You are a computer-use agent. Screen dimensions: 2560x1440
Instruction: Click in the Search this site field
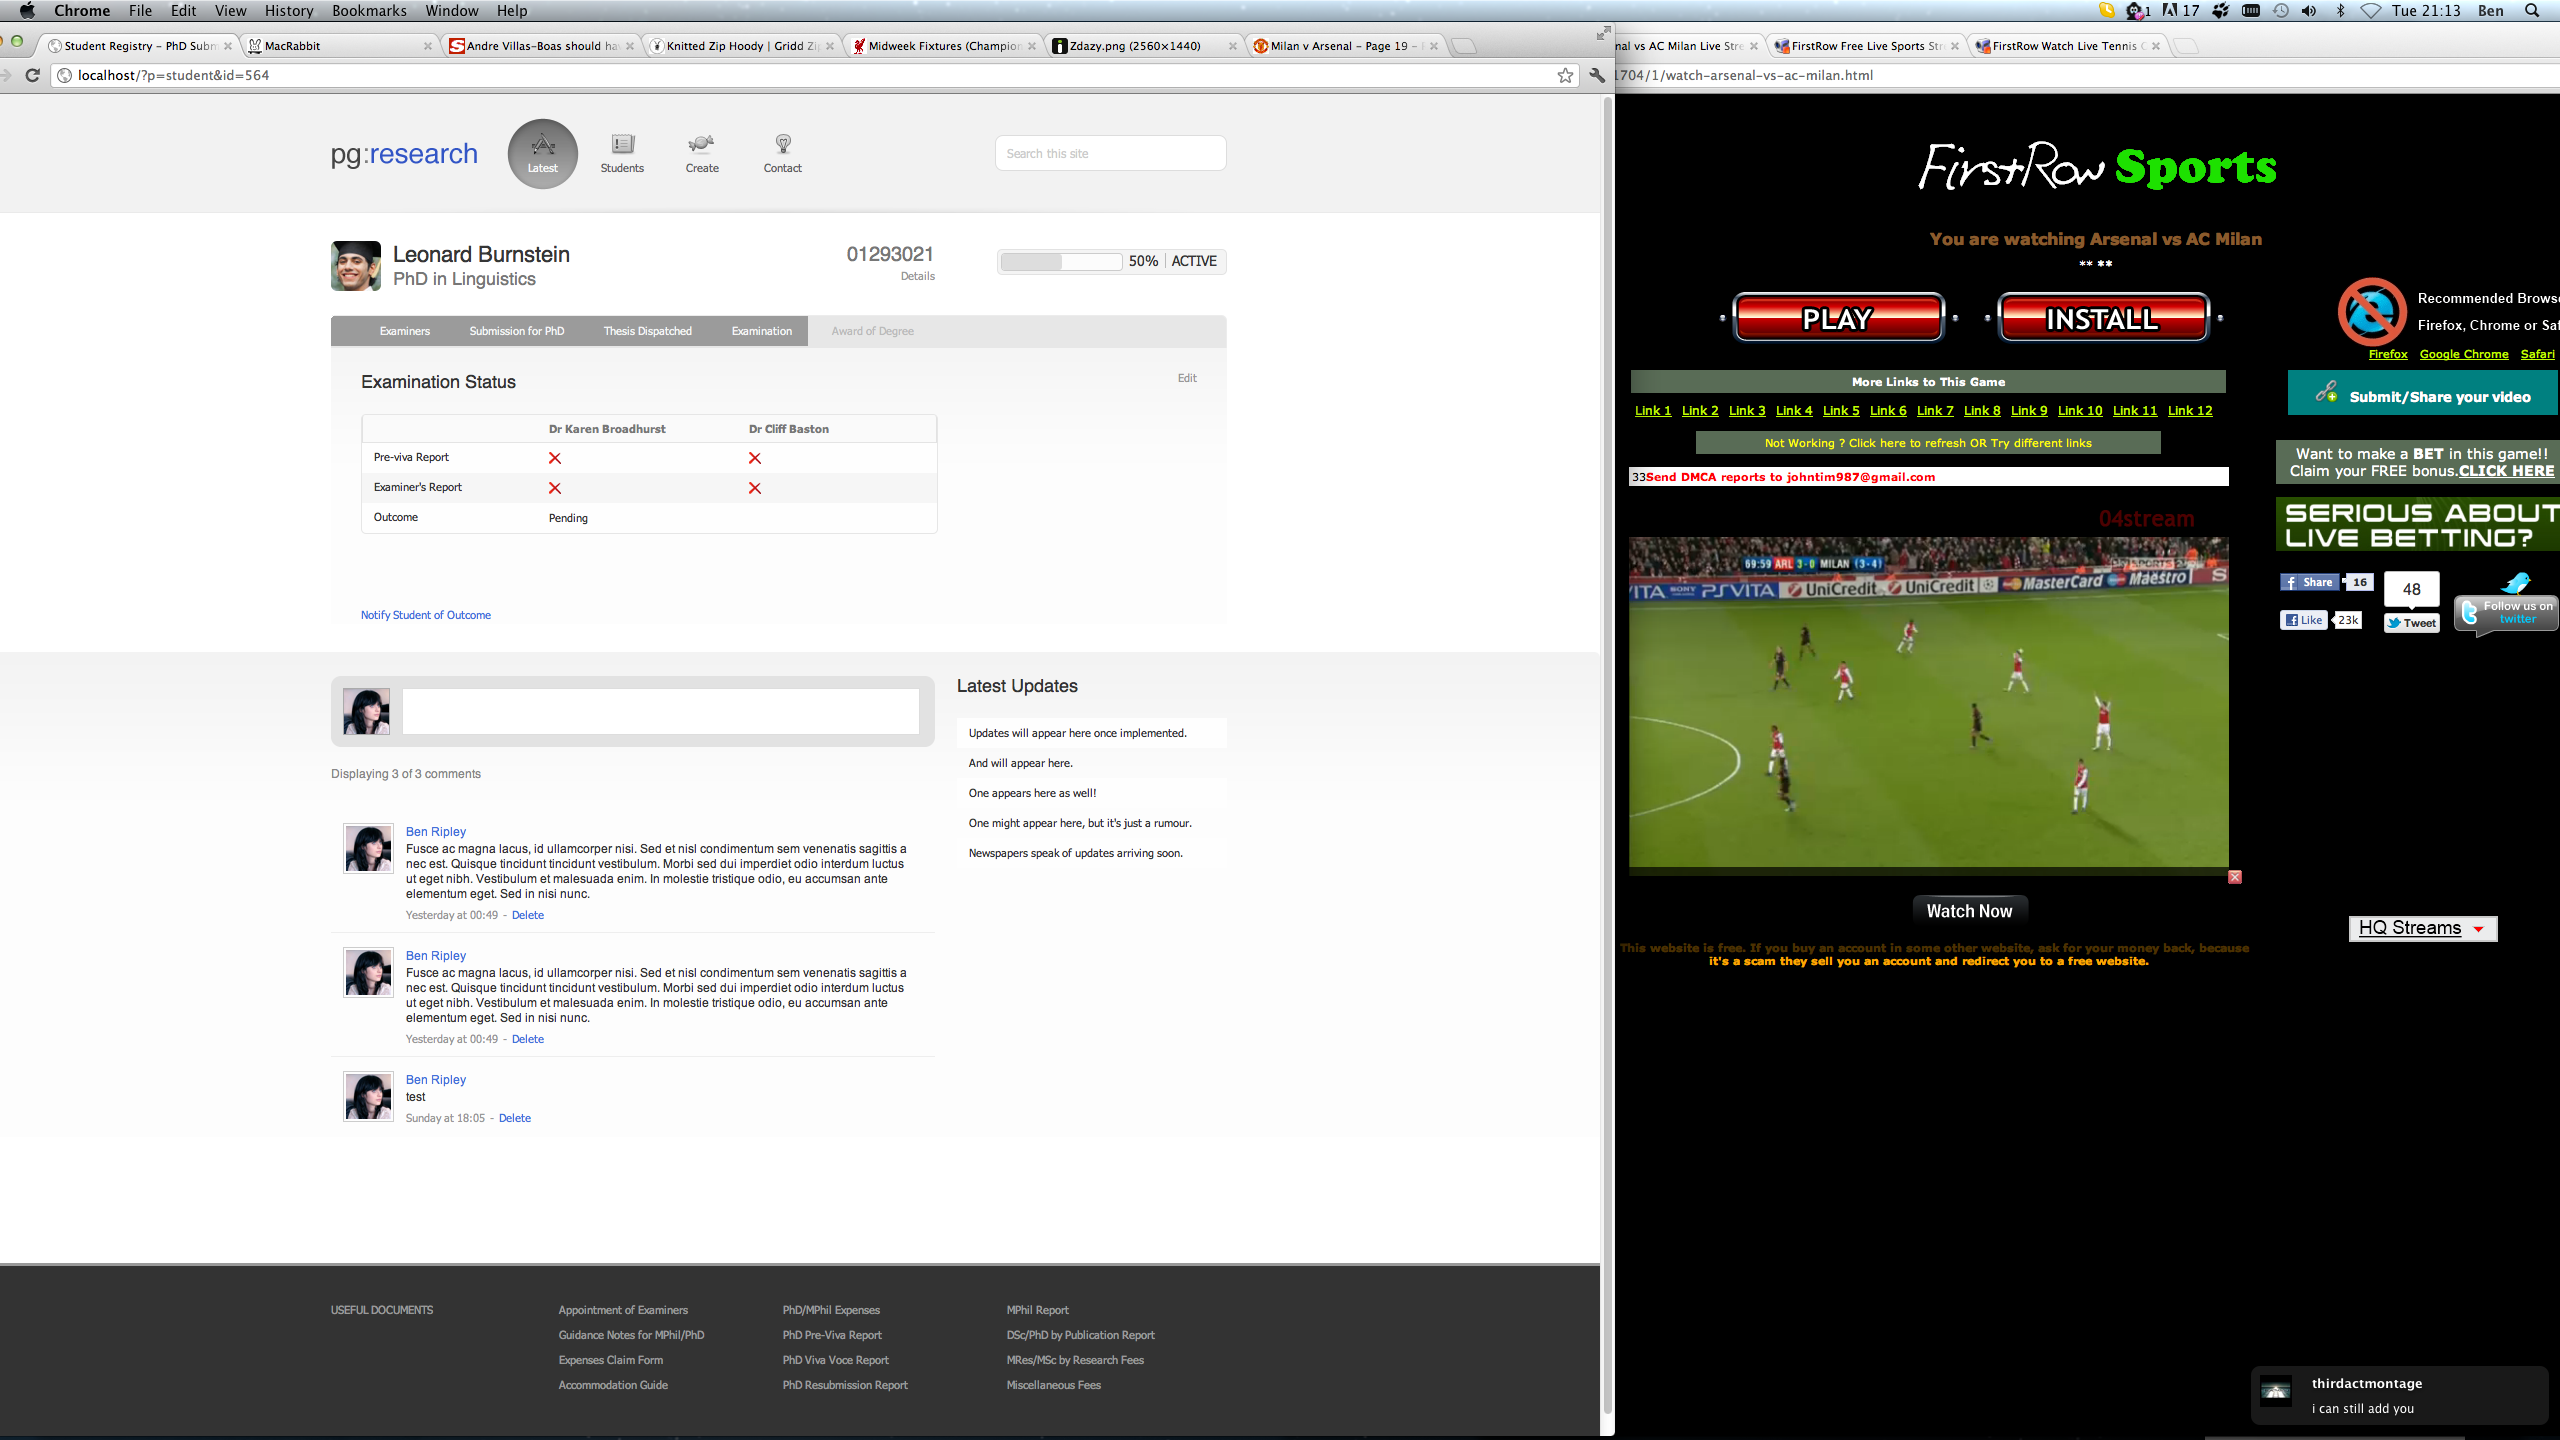[1110, 153]
